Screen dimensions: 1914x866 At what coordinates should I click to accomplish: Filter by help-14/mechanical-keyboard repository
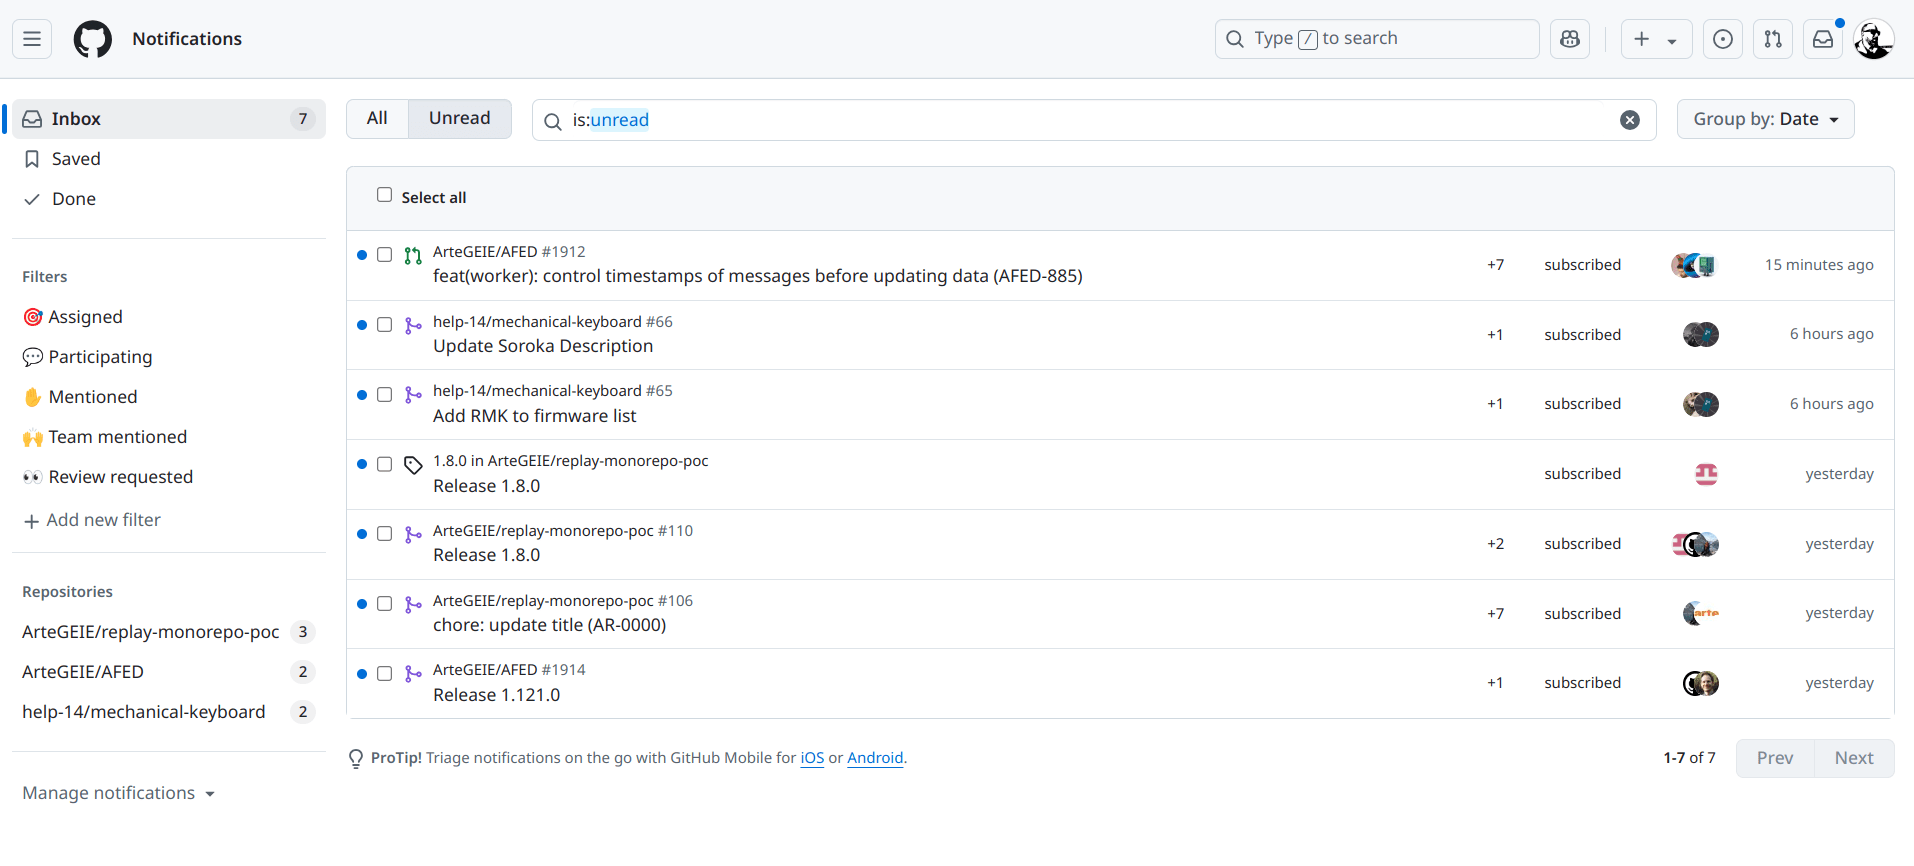point(168,712)
